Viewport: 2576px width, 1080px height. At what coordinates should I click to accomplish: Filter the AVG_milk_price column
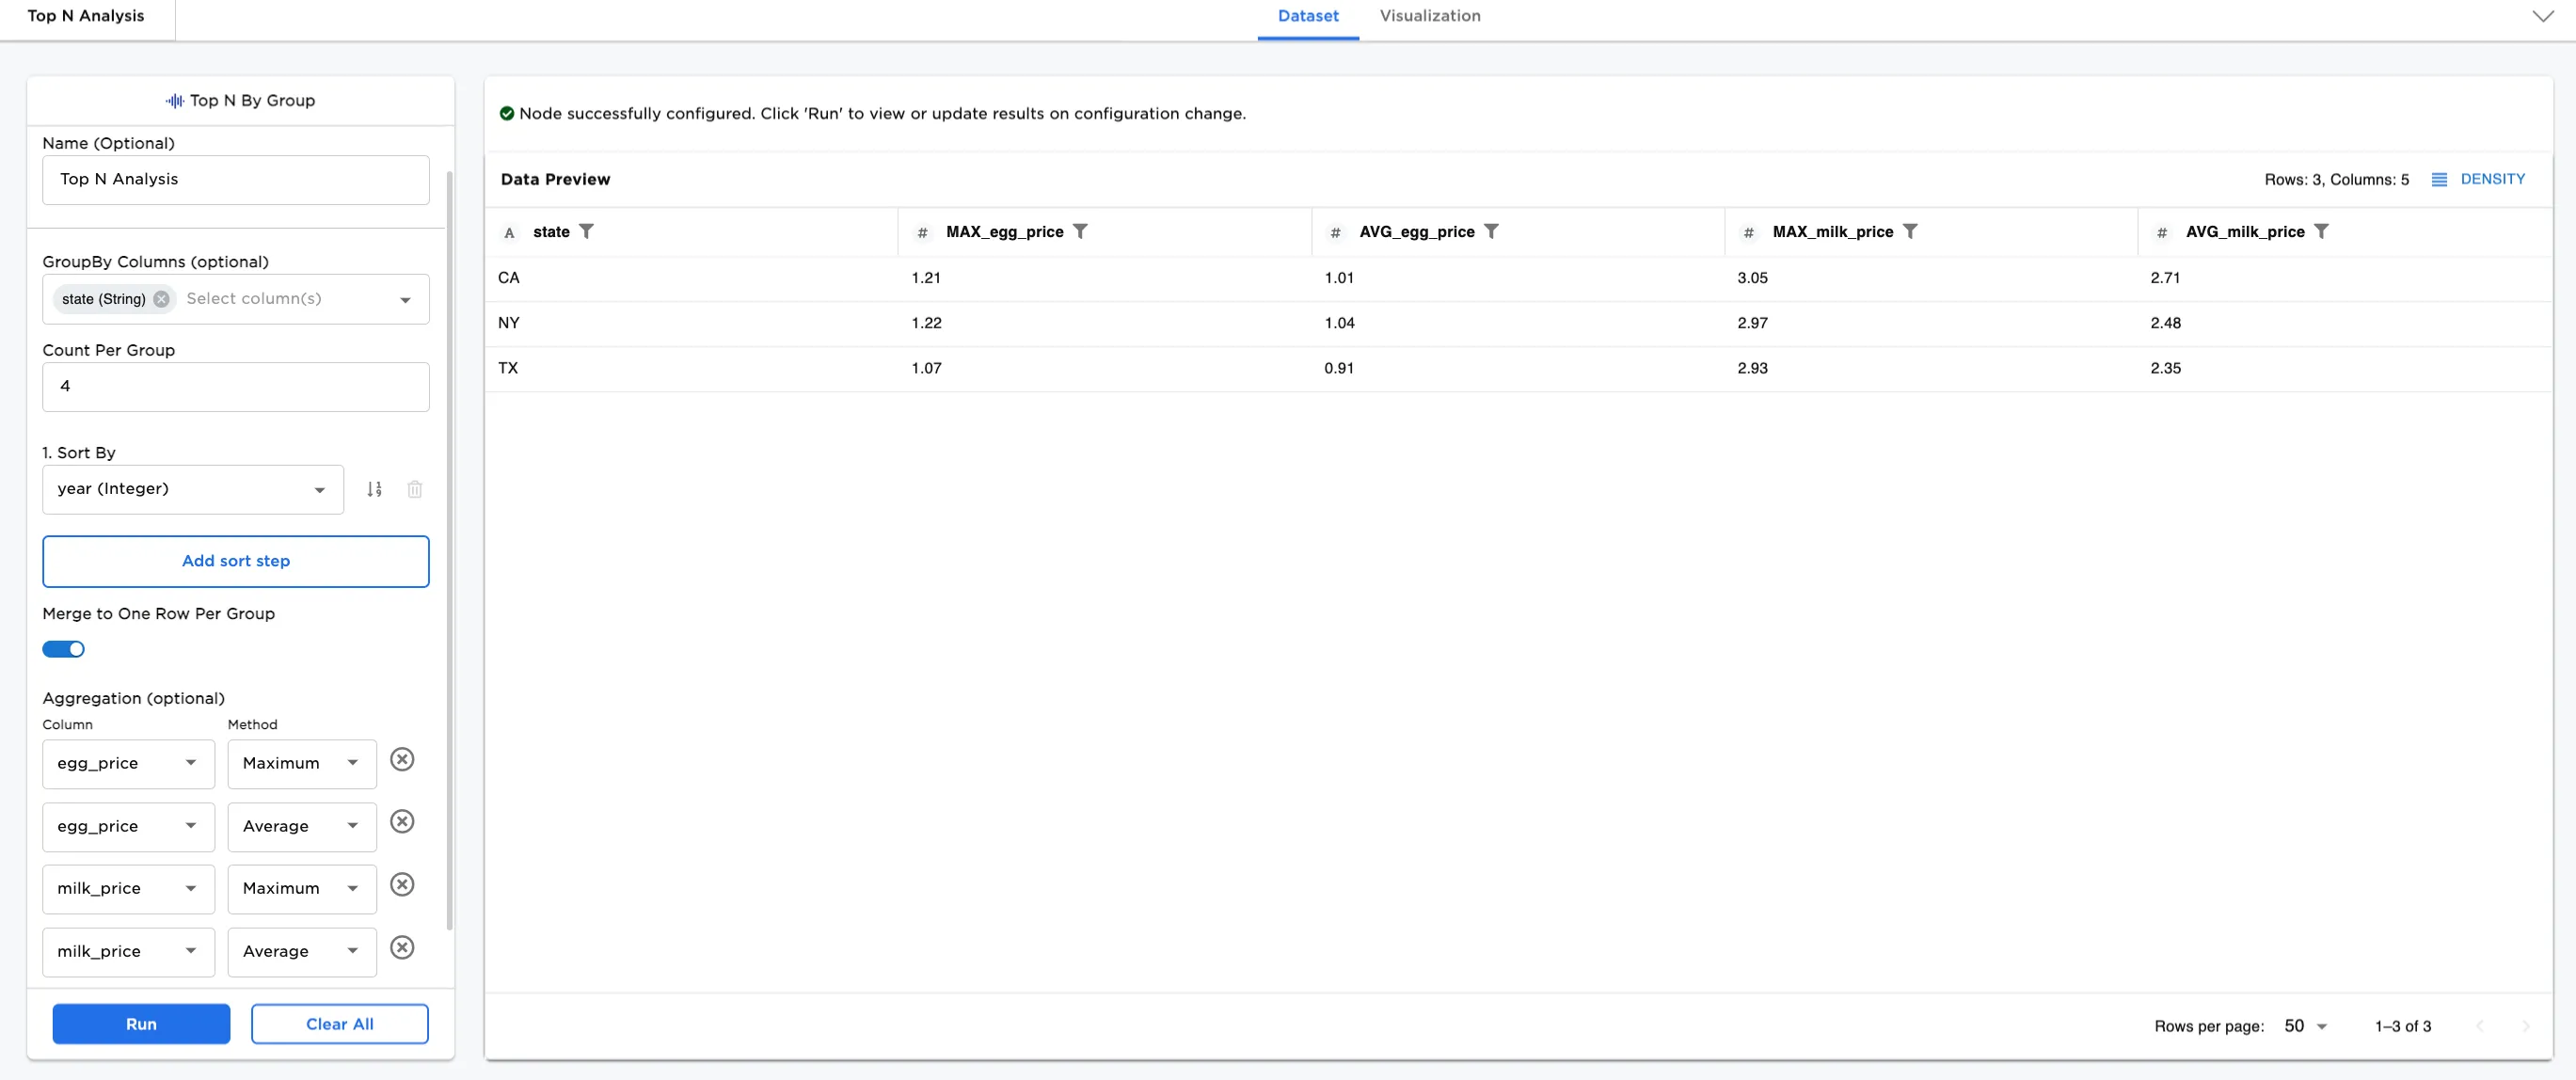coord(2321,231)
